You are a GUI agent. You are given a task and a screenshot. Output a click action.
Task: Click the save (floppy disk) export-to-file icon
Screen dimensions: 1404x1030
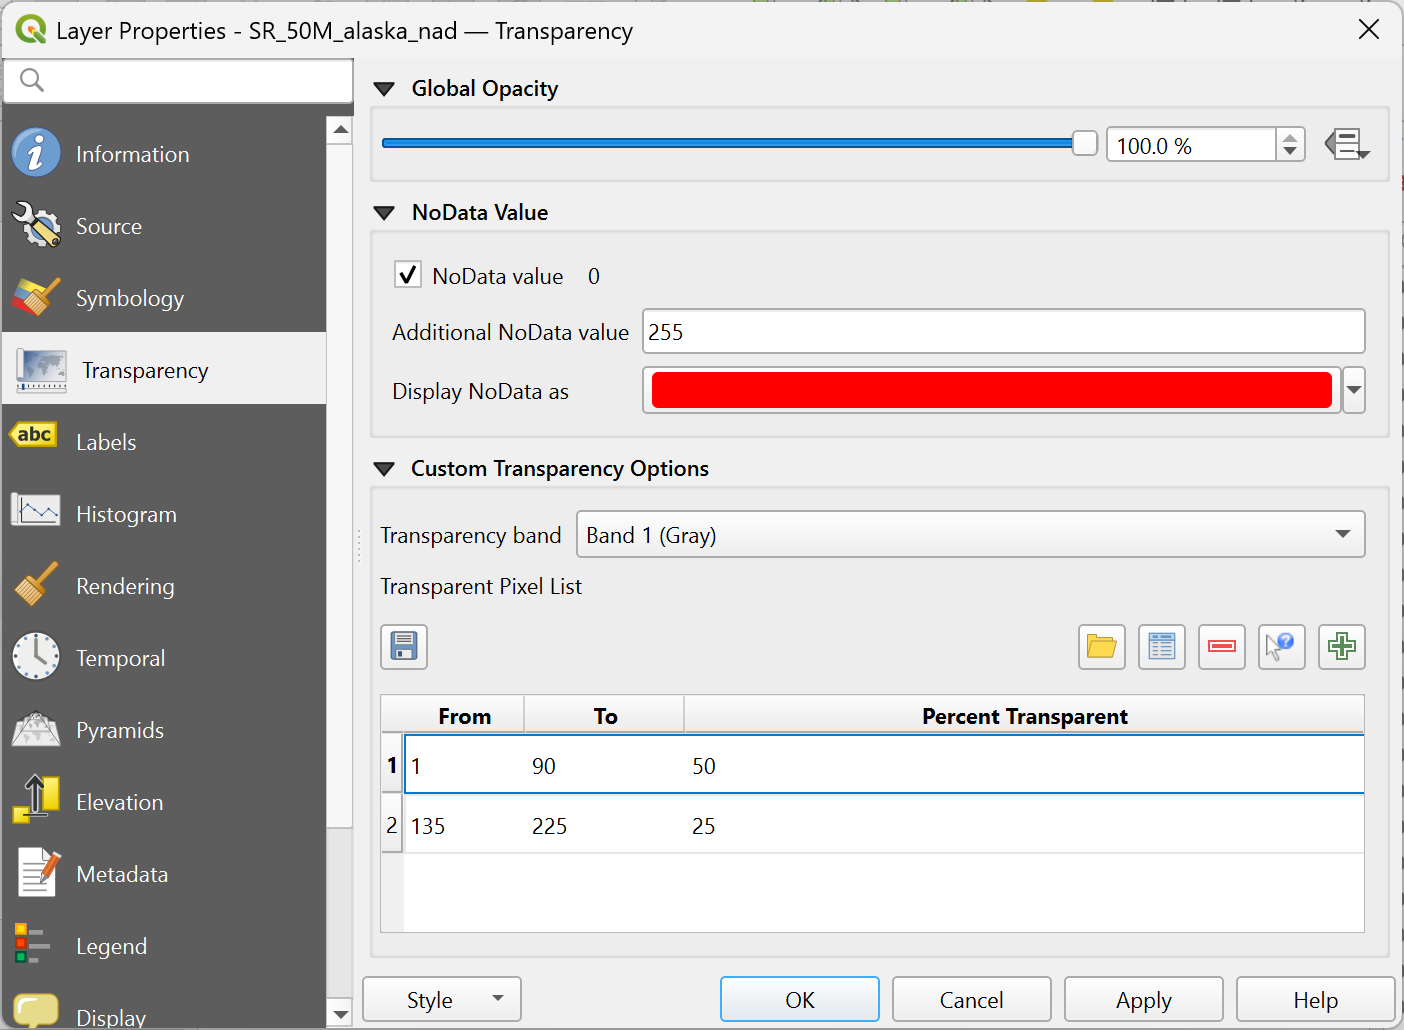click(x=404, y=647)
